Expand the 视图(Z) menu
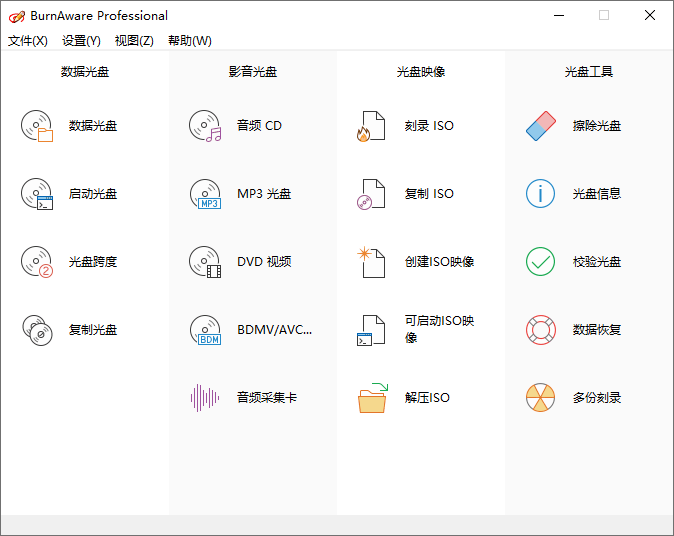 point(134,41)
